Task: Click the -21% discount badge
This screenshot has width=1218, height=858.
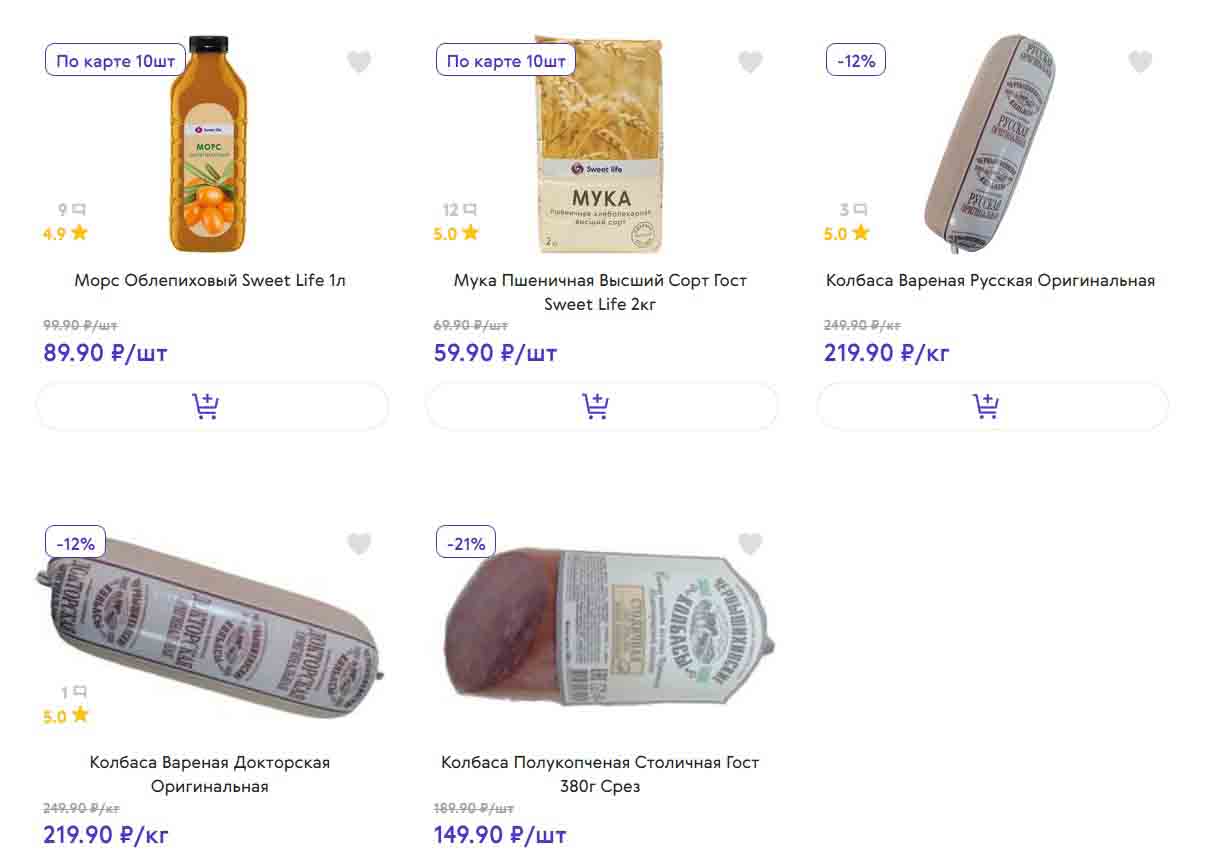Action: click(466, 544)
